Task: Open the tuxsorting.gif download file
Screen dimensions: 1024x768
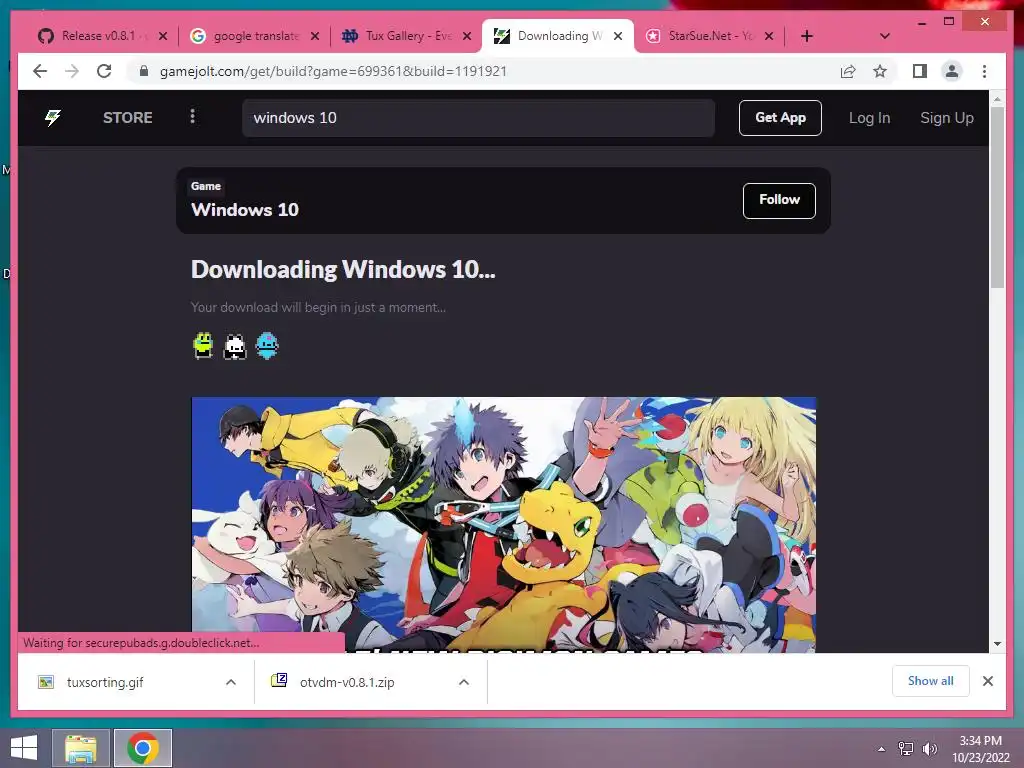Action: (104, 682)
